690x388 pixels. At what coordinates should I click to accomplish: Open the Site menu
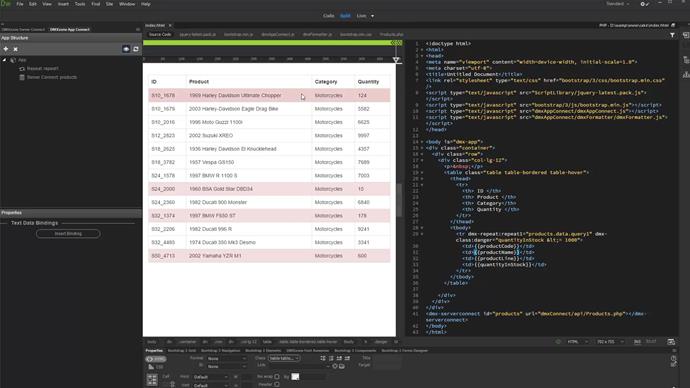109,4
